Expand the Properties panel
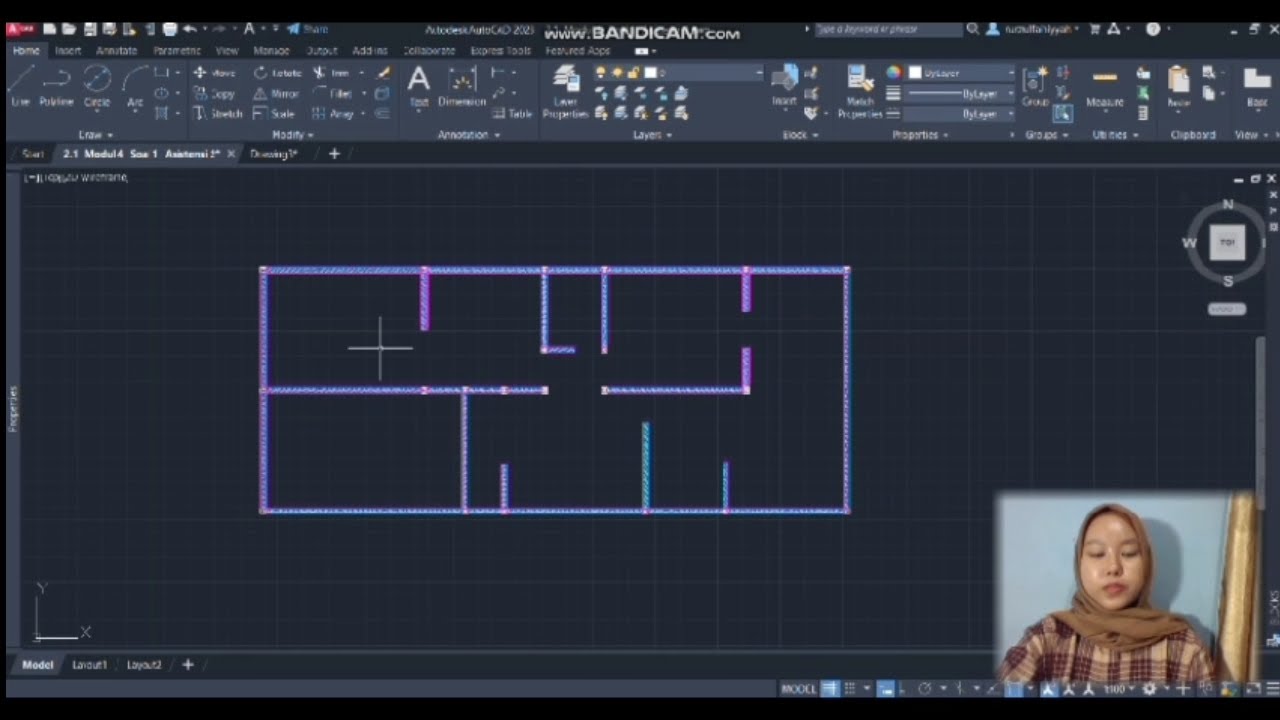 [920, 135]
